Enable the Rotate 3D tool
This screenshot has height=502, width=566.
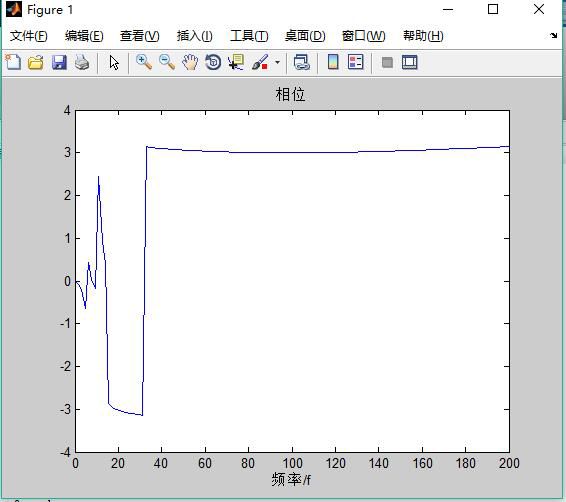tap(213, 62)
